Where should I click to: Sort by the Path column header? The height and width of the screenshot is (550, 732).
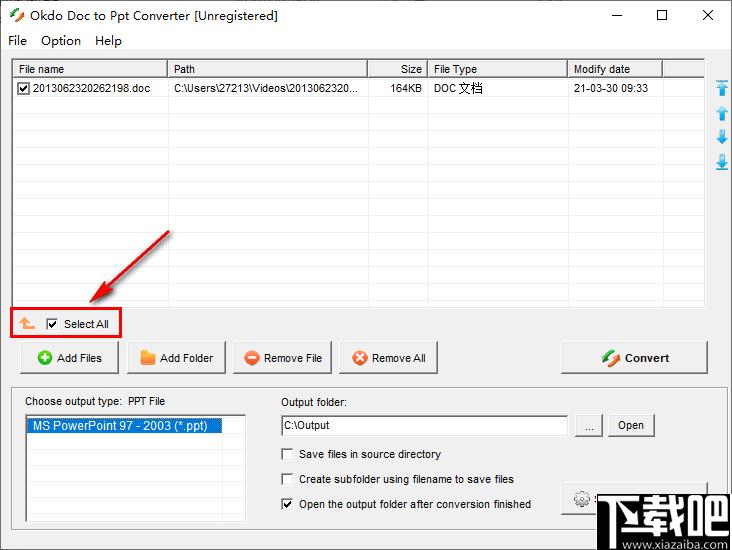[x=267, y=69]
